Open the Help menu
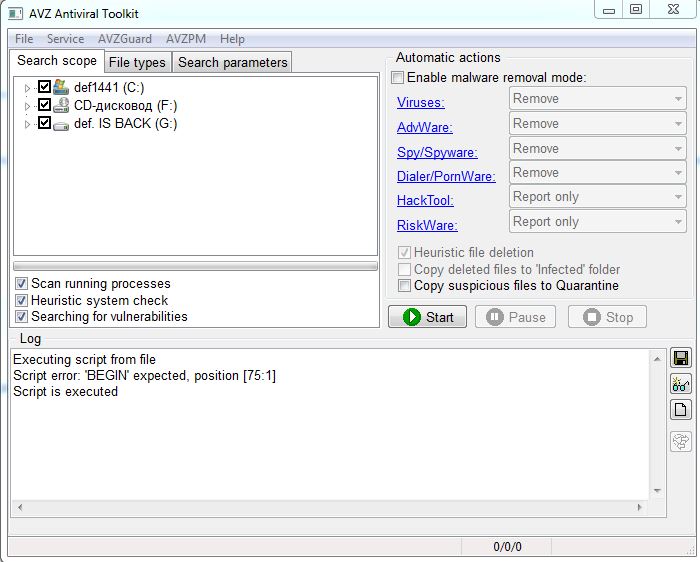This screenshot has width=700, height=562. point(232,39)
